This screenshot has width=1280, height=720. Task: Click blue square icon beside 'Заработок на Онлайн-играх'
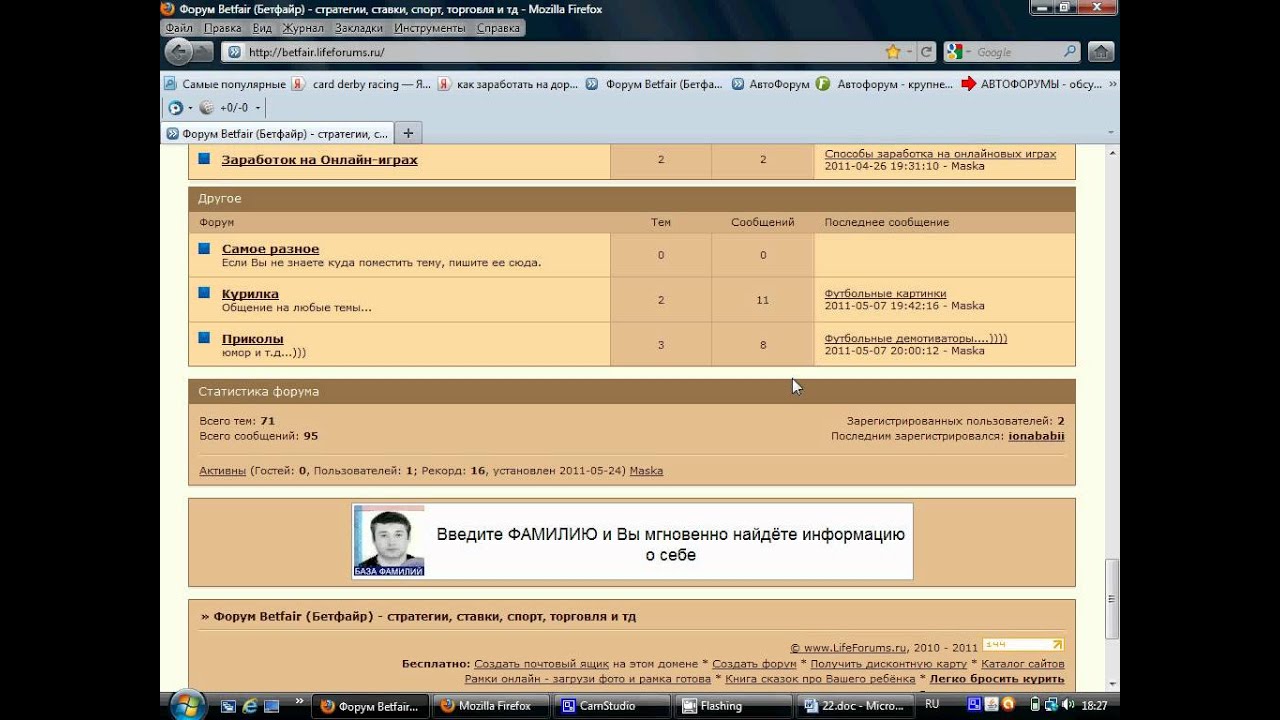point(204,158)
